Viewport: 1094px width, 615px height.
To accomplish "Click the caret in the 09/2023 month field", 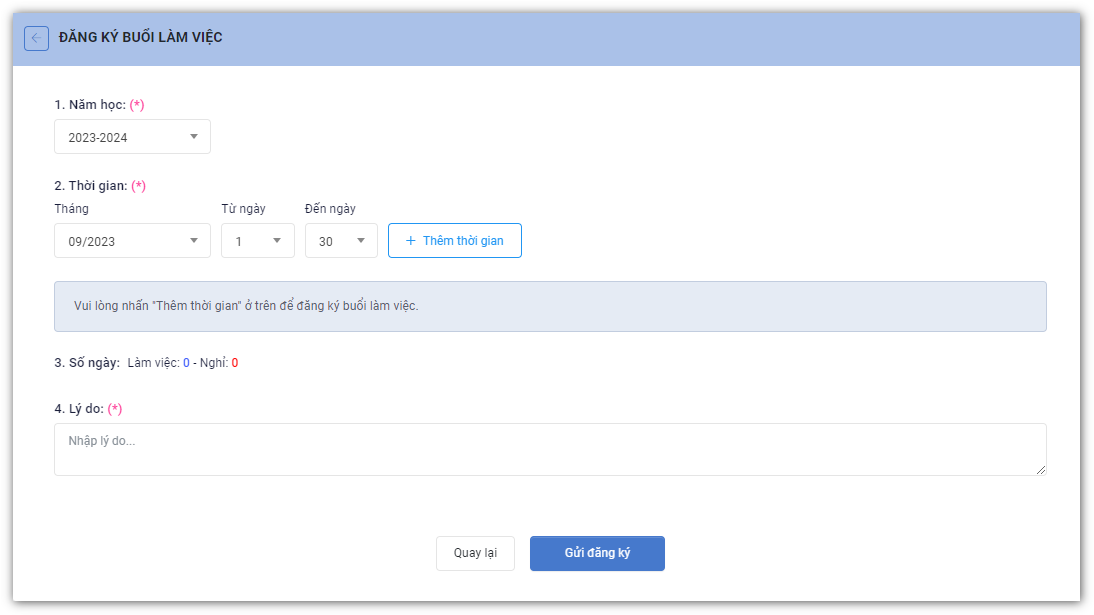I will [x=193, y=241].
